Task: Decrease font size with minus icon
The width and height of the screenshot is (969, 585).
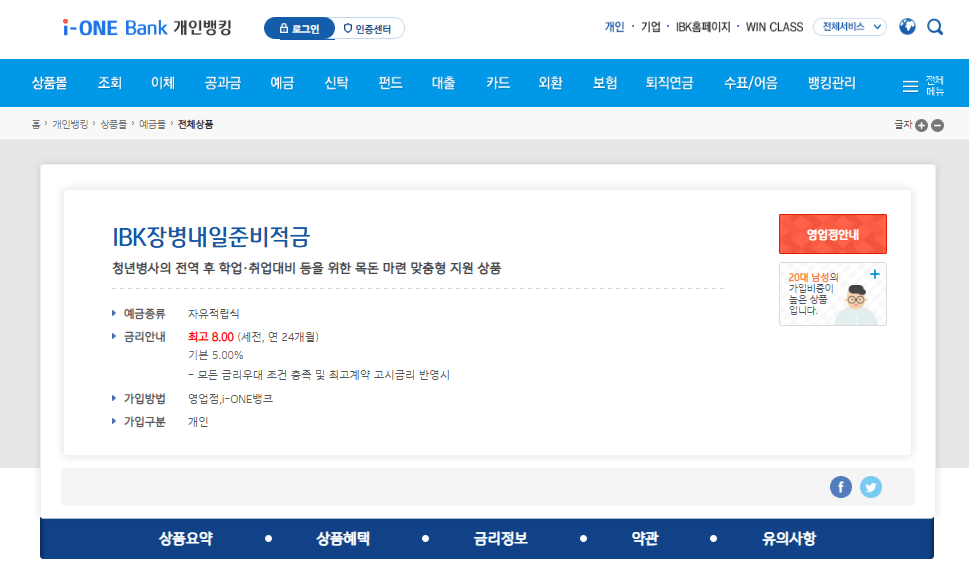Action: pyautogui.click(x=937, y=125)
